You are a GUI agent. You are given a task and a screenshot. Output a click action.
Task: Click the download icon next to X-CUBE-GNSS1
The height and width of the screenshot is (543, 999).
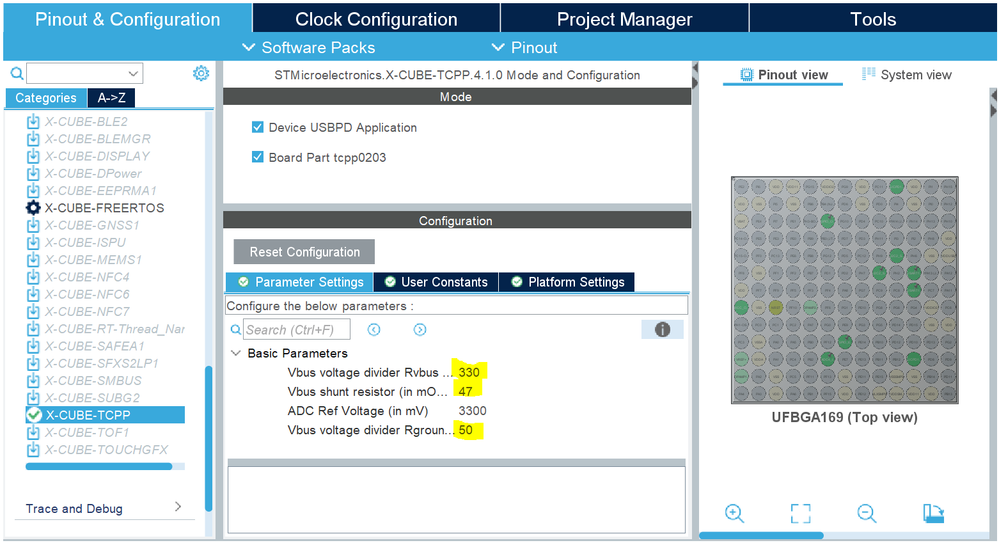coord(33,225)
